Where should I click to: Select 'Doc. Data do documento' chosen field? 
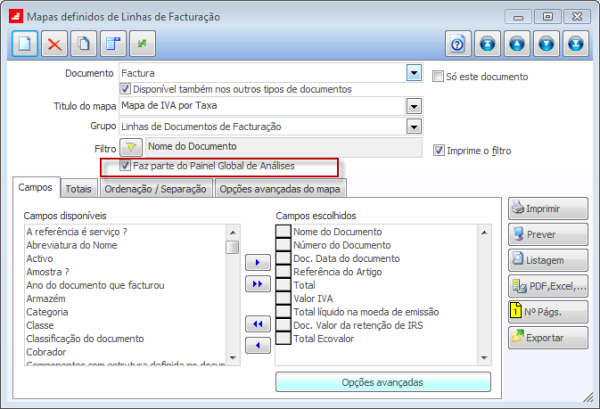tap(346, 259)
